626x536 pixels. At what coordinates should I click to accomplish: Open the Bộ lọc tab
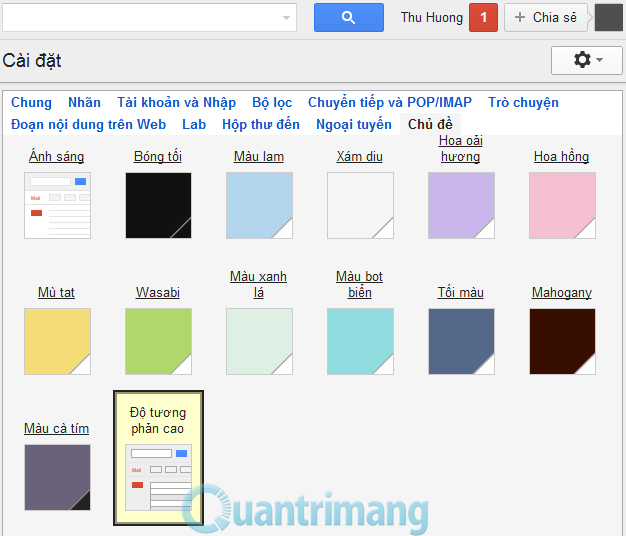pos(272,102)
